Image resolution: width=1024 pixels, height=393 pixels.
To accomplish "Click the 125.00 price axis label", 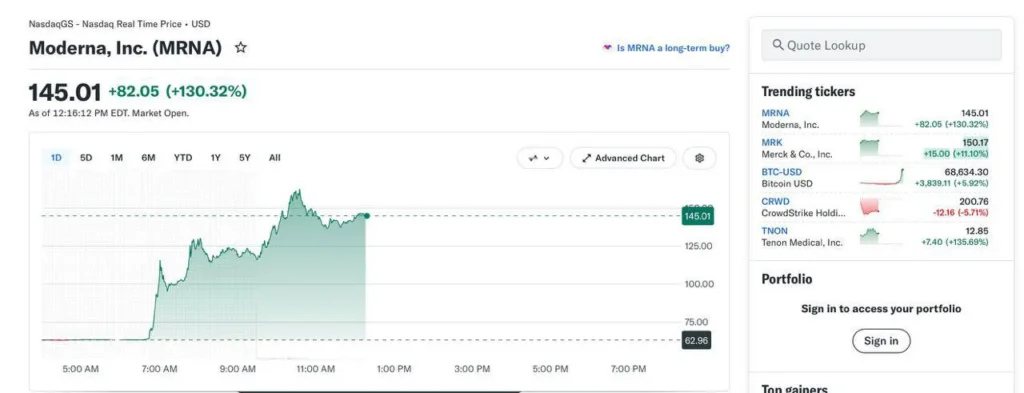I will point(698,246).
